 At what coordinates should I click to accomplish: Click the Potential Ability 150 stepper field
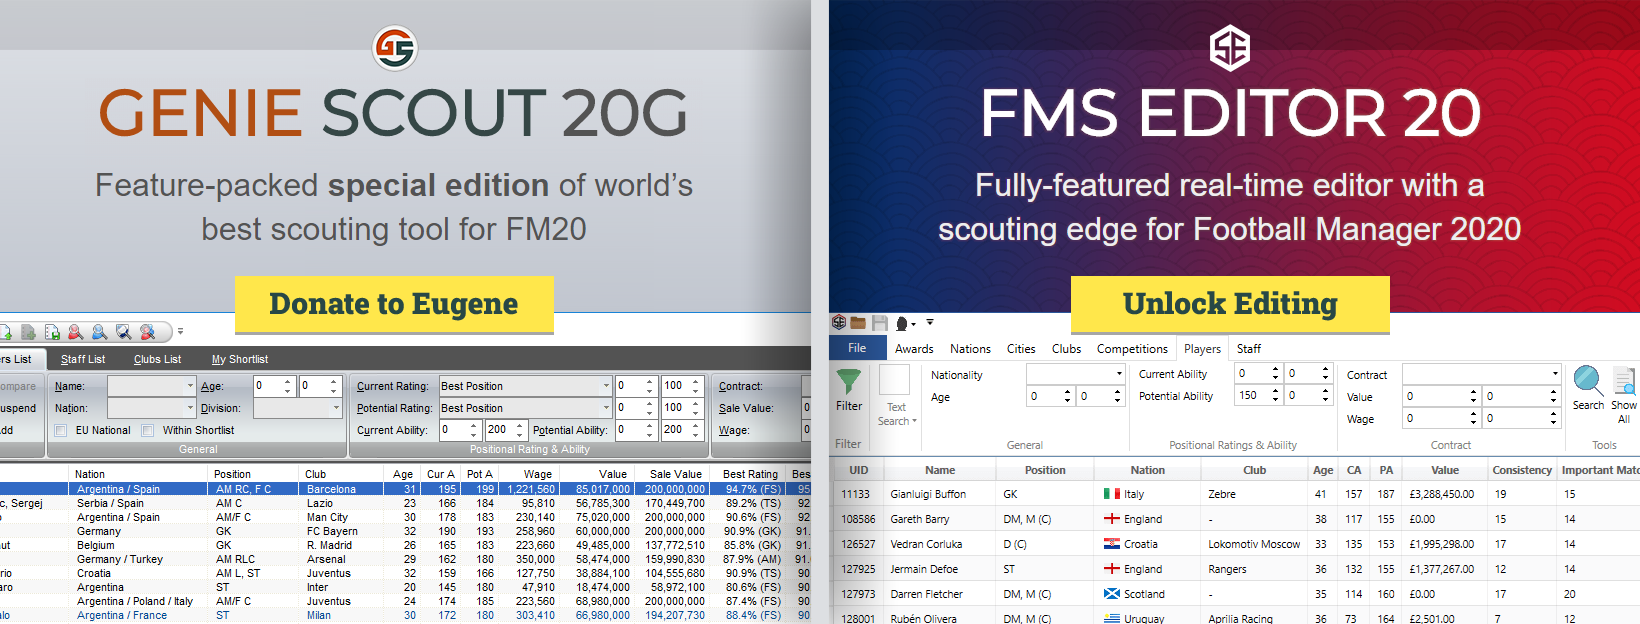point(1258,396)
